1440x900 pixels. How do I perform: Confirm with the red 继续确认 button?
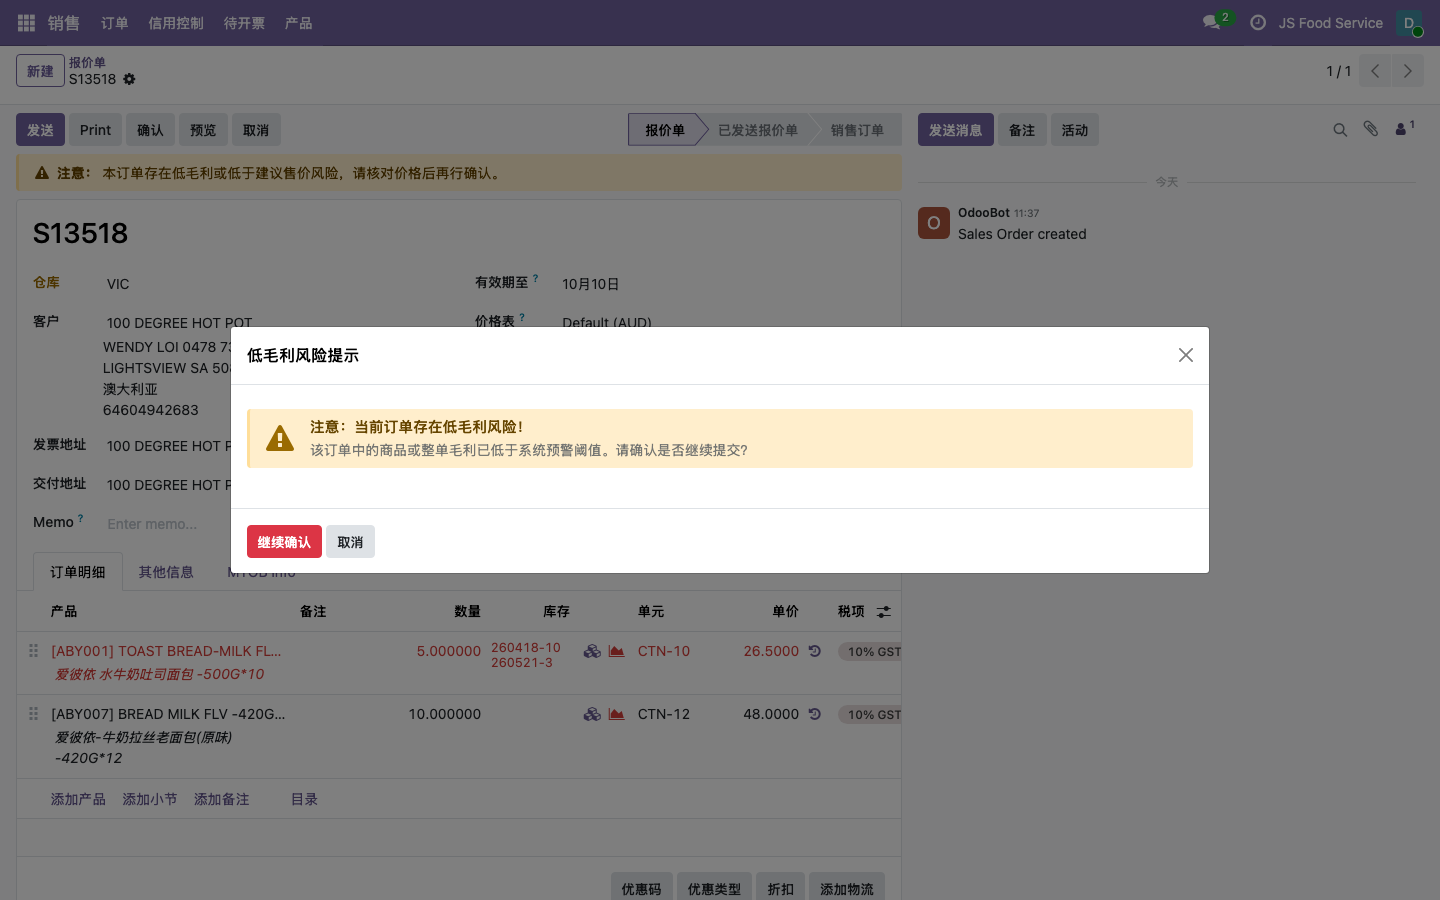point(284,542)
